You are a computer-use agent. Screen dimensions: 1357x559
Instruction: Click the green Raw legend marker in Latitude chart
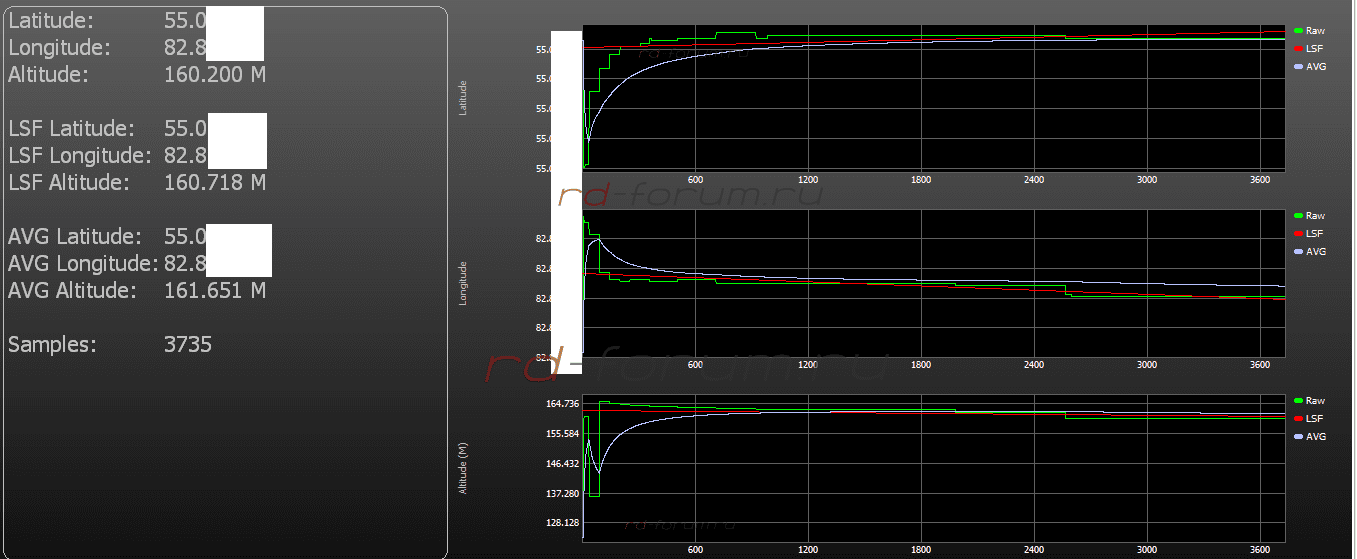pyautogui.click(x=1297, y=31)
